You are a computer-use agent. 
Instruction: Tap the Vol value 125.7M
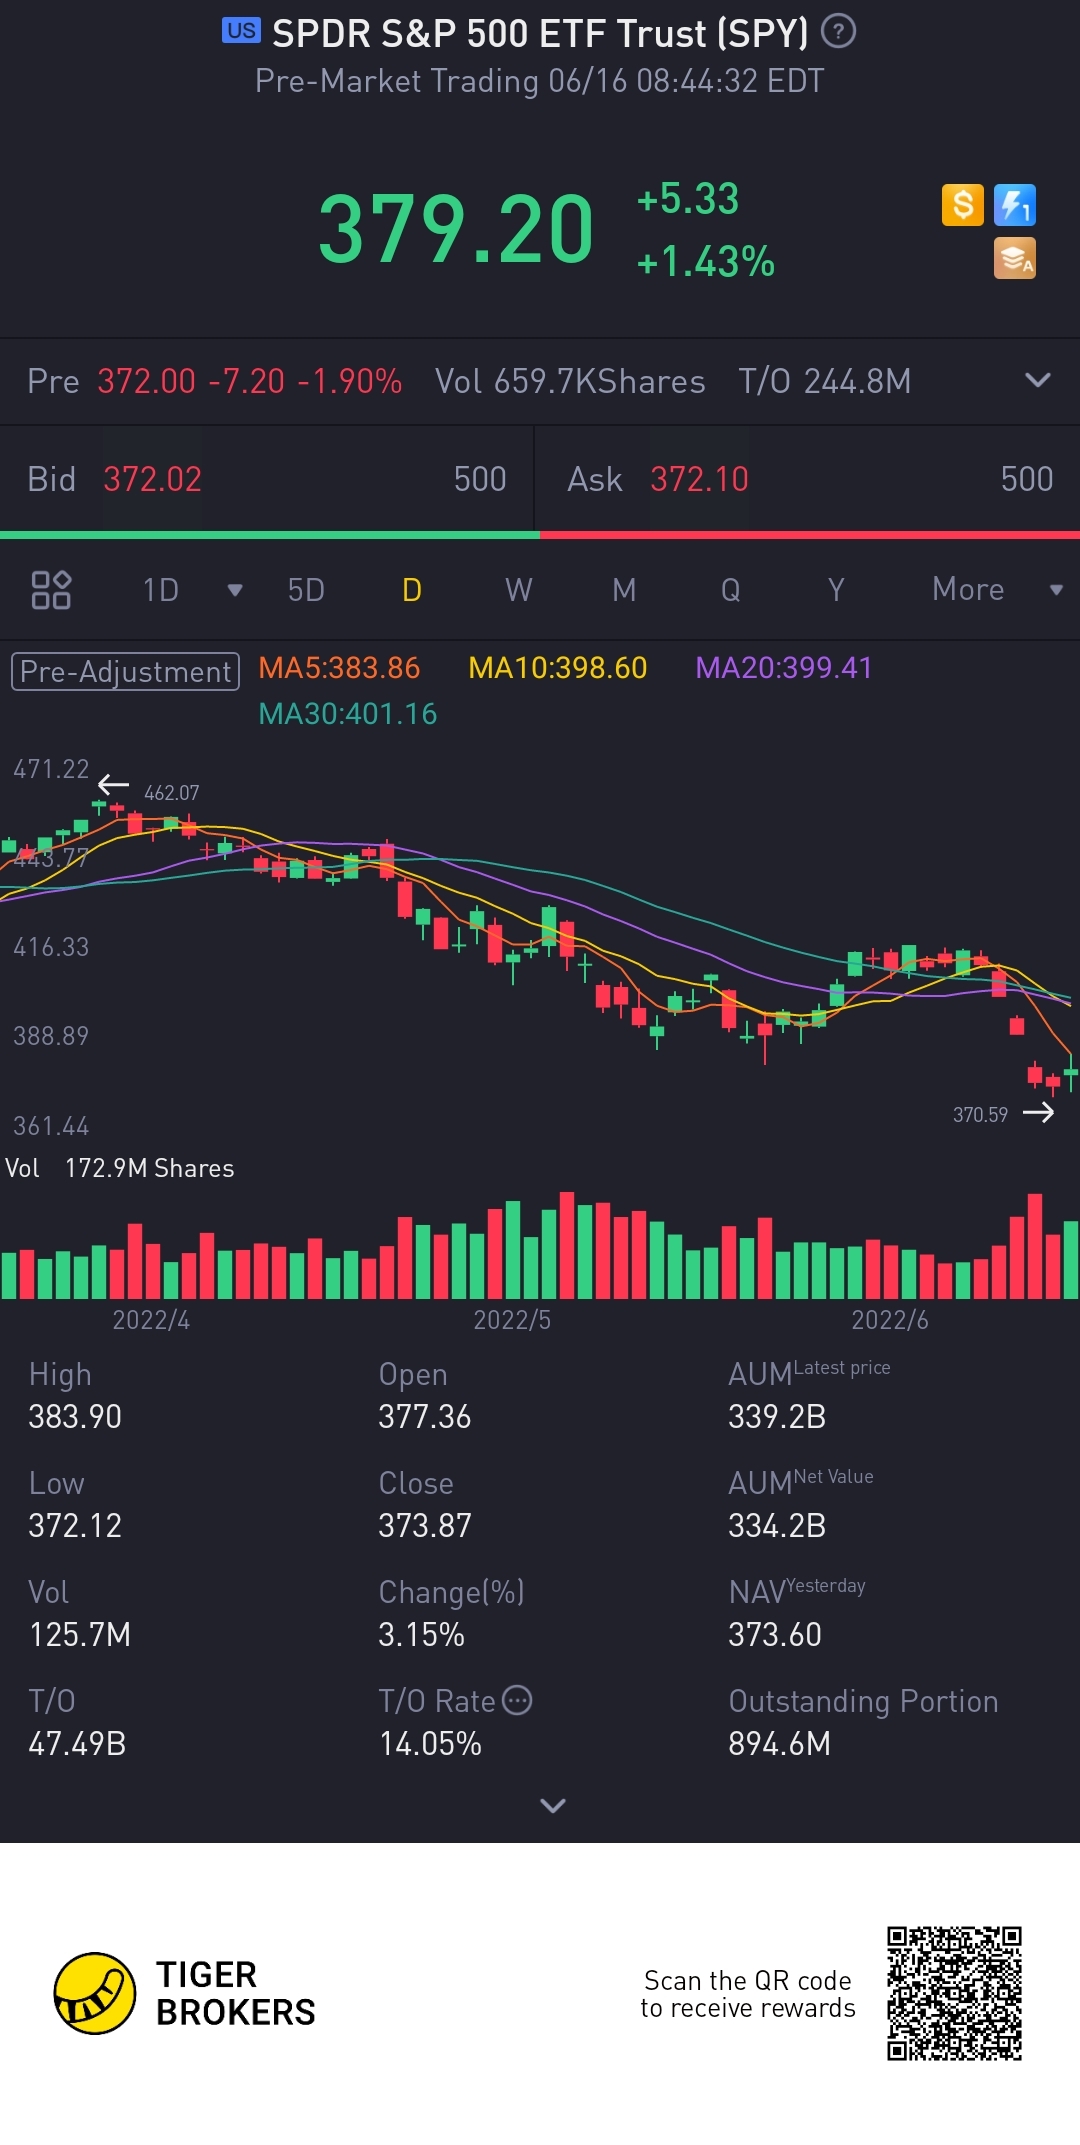80,1634
